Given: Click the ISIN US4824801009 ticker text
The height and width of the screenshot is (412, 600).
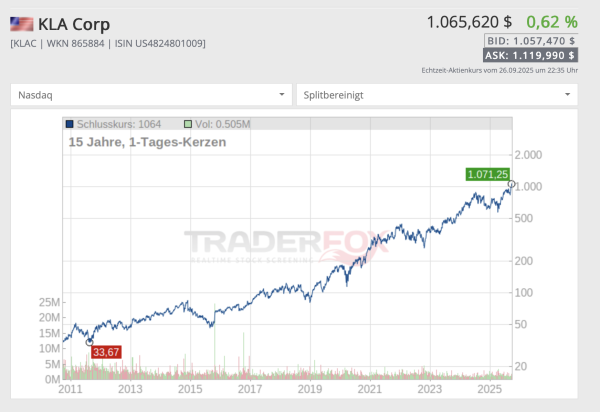Looking at the screenshot, I should coord(161,43).
